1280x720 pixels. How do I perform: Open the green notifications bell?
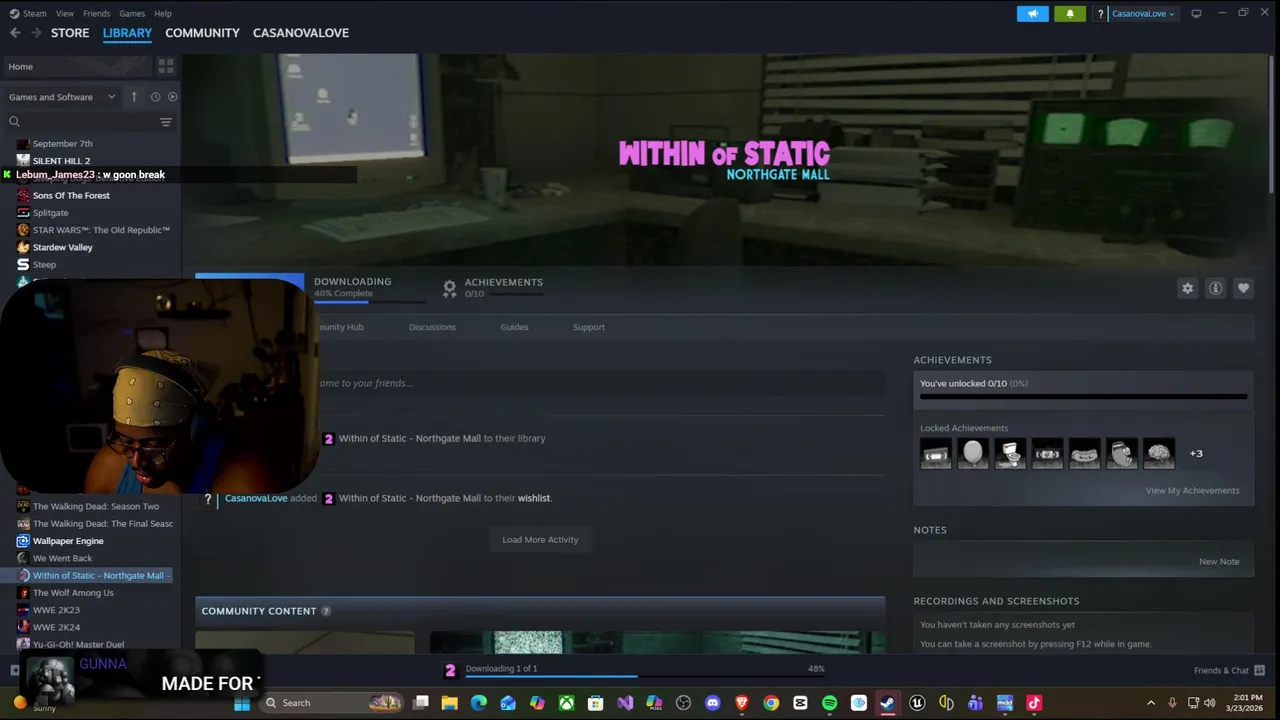click(1069, 13)
